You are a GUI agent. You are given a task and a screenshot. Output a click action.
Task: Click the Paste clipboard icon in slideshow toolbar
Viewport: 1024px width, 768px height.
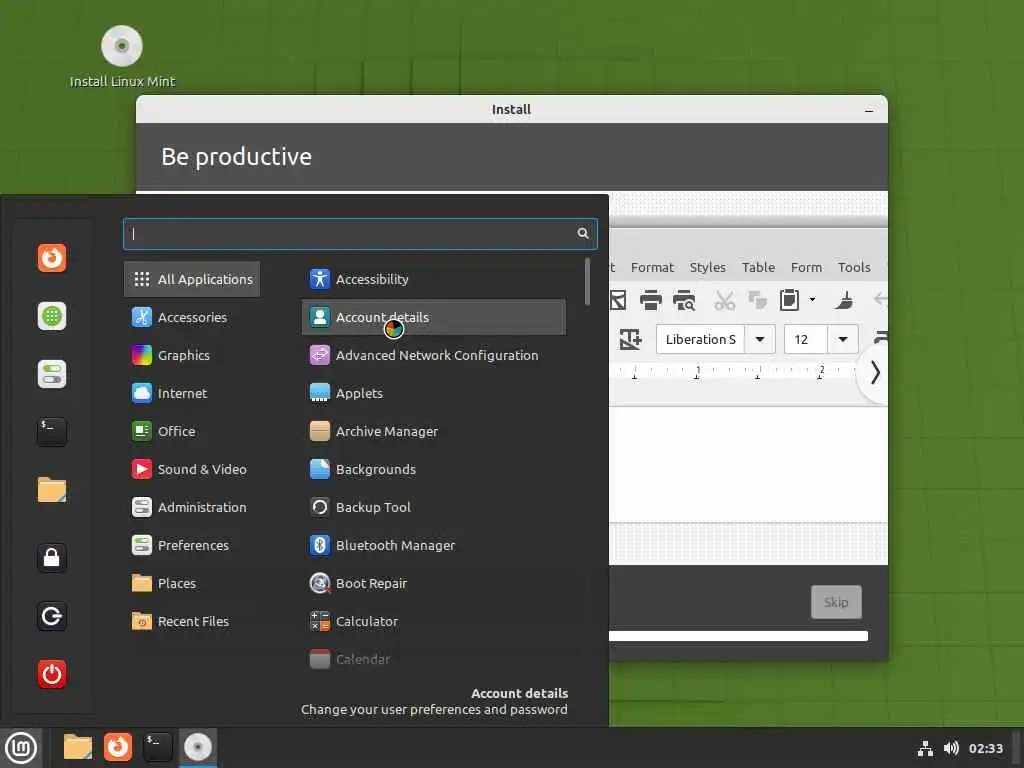[789, 300]
